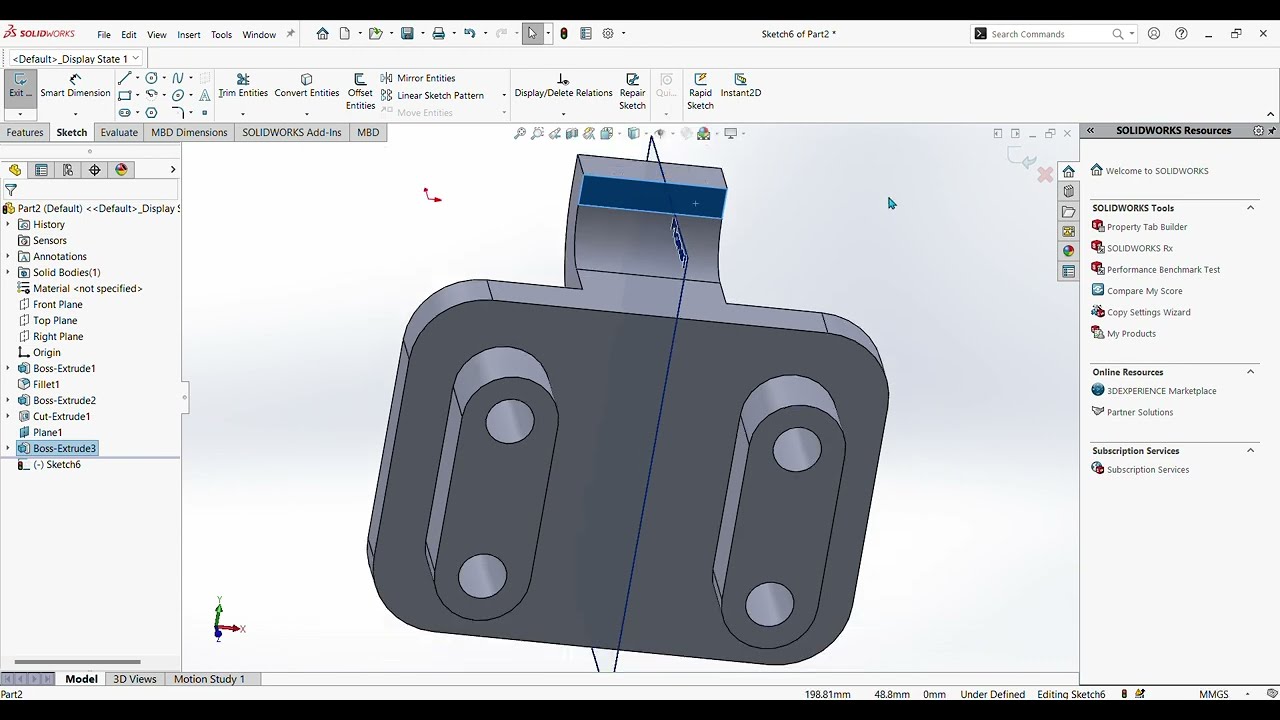Expand the Solid Bodies(1) node

pyautogui.click(x=8, y=272)
